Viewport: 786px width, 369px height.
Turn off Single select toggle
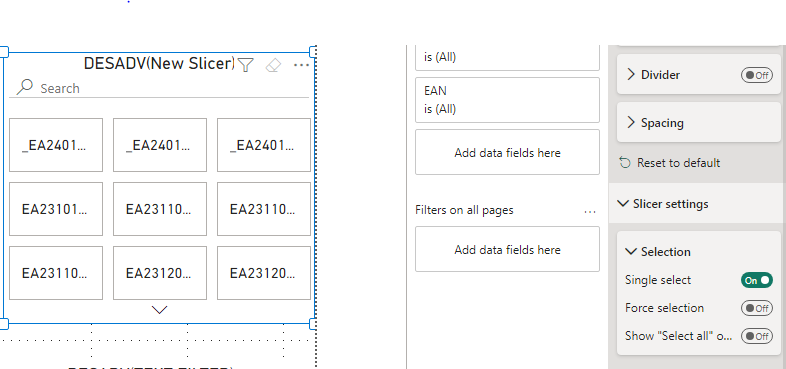tap(757, 280)
